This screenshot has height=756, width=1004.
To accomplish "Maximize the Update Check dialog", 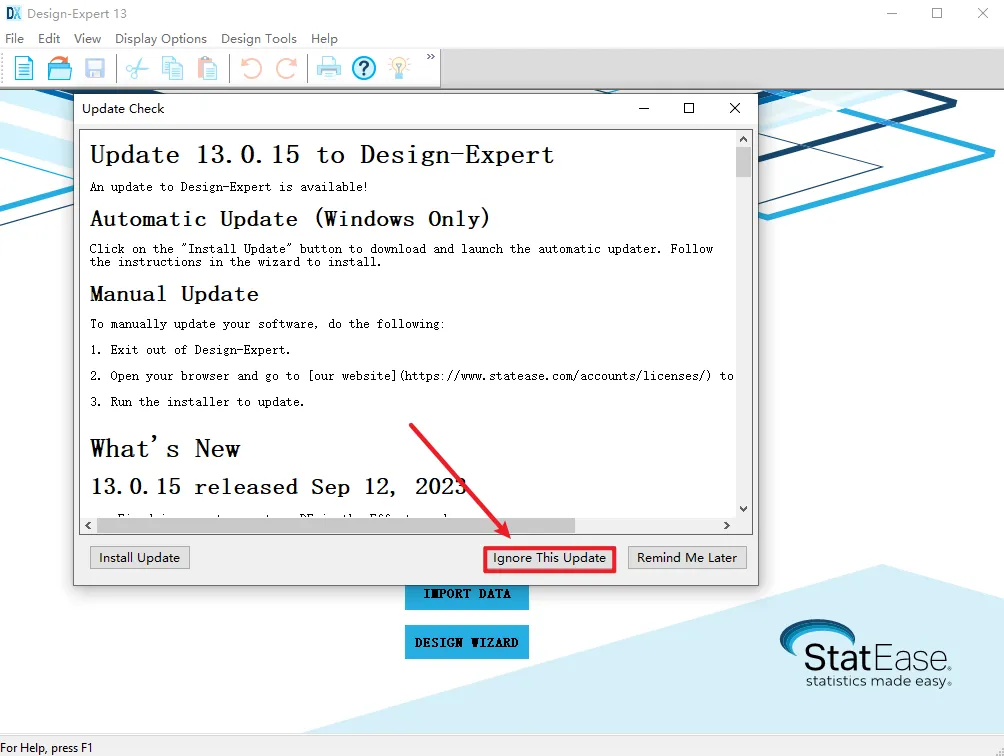I will click(x=689, y=108).
